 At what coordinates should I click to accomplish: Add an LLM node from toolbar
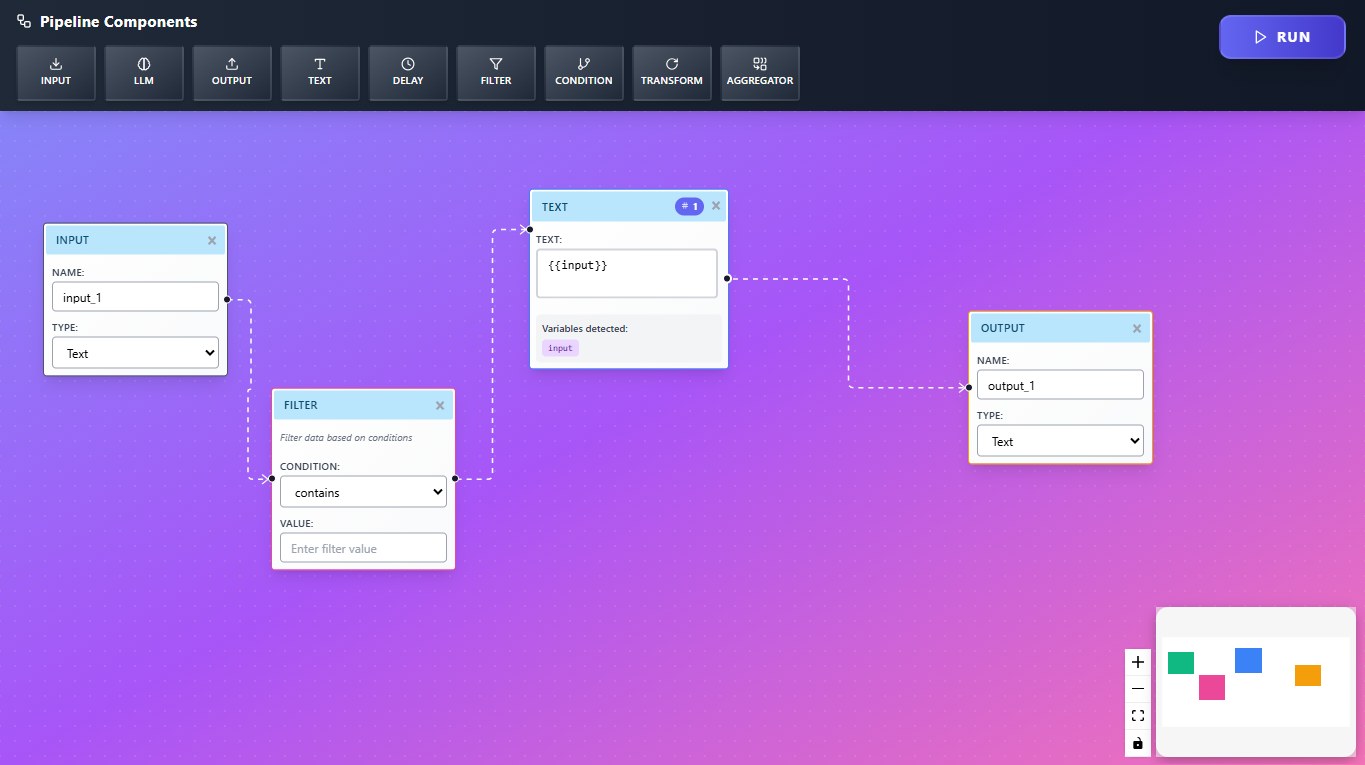coord(144,73)
